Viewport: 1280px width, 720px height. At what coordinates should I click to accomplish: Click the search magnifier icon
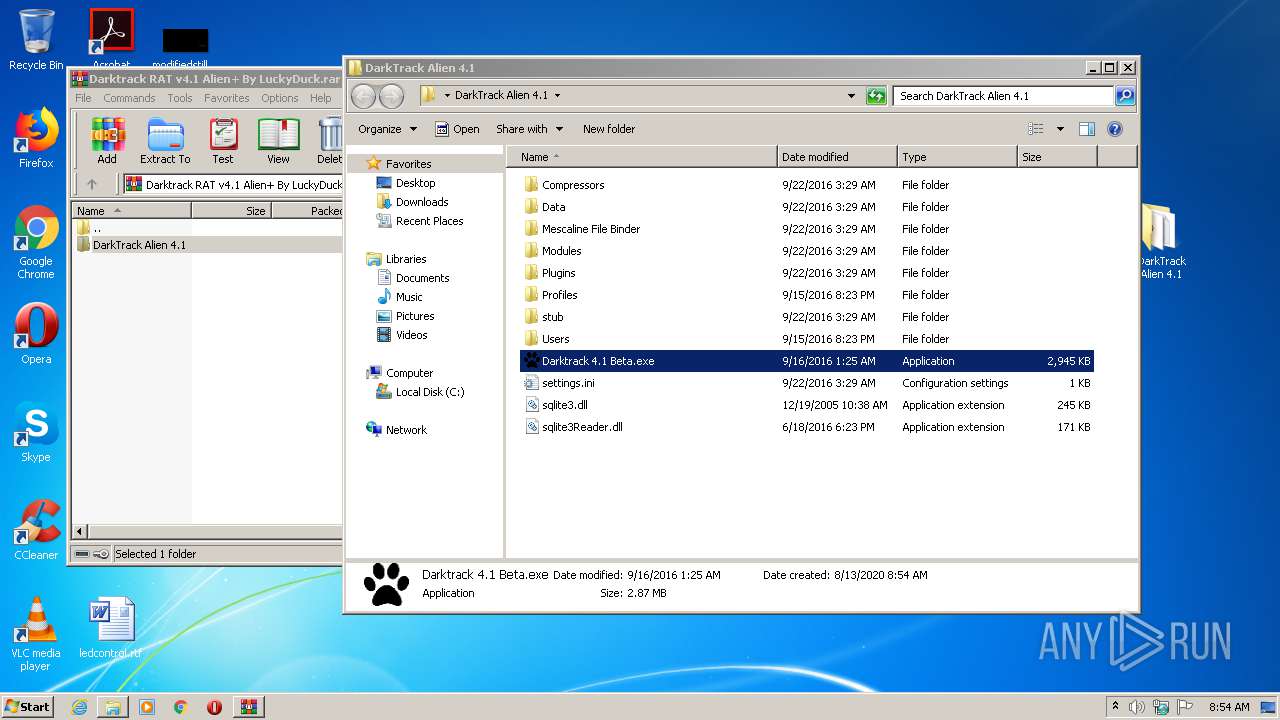pos(1125,96)
